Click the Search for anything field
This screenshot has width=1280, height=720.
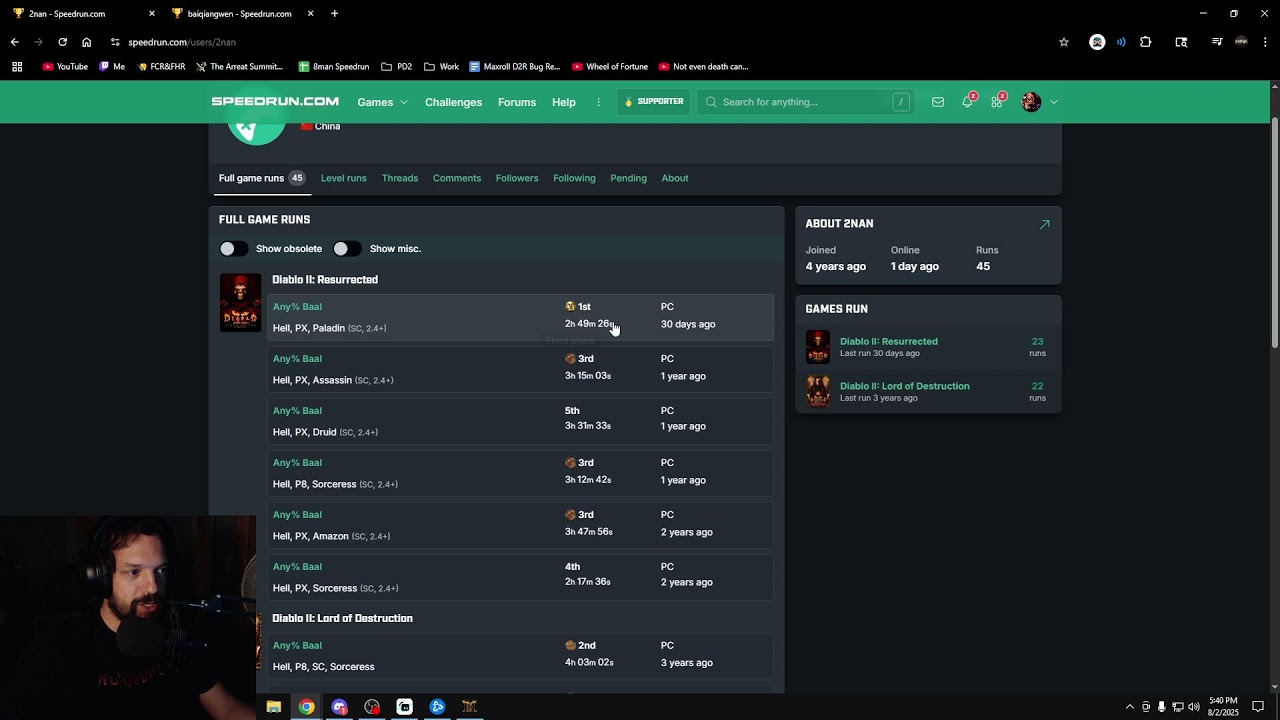pos(805,102)
